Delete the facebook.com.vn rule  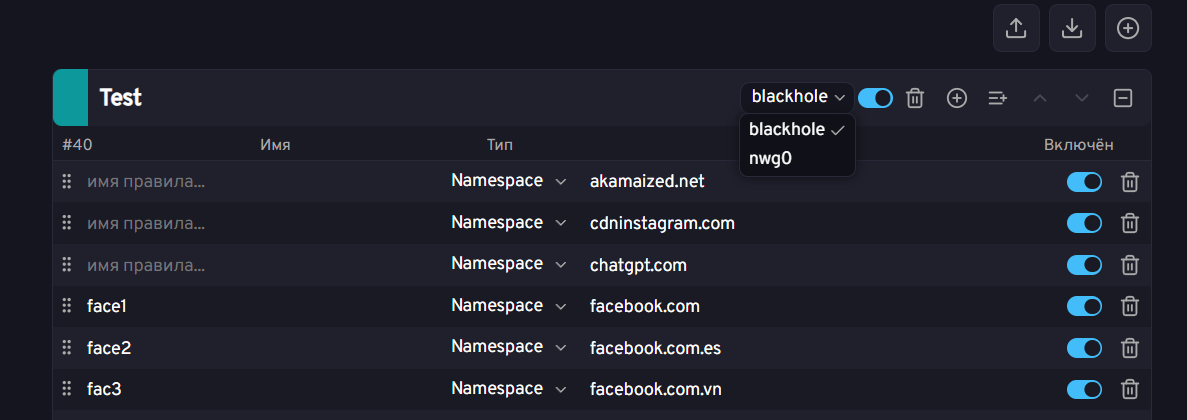coord(1129,389)
